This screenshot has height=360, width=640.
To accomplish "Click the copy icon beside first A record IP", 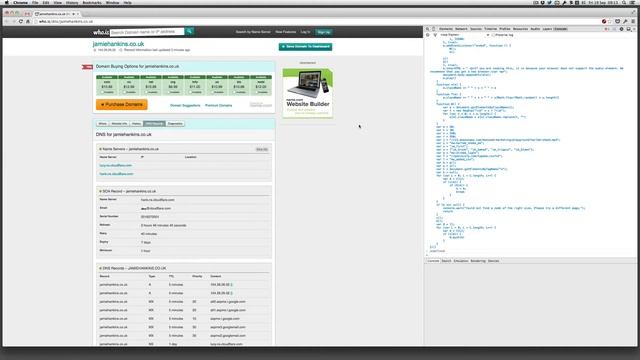I will click(x=231, y=284).
